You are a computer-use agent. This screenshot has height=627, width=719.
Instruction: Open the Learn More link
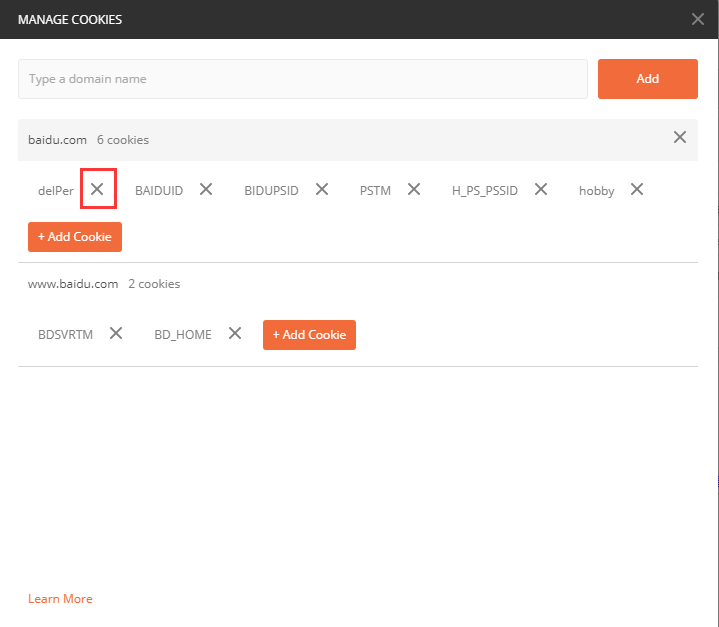point(61,599)
